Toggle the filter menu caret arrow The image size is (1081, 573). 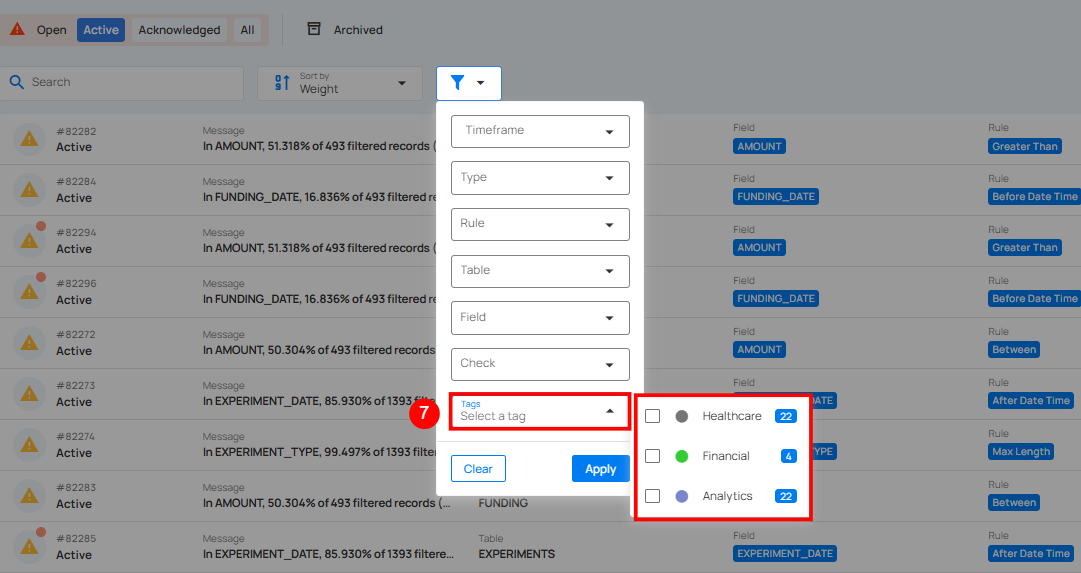click(x=481, y=83)
